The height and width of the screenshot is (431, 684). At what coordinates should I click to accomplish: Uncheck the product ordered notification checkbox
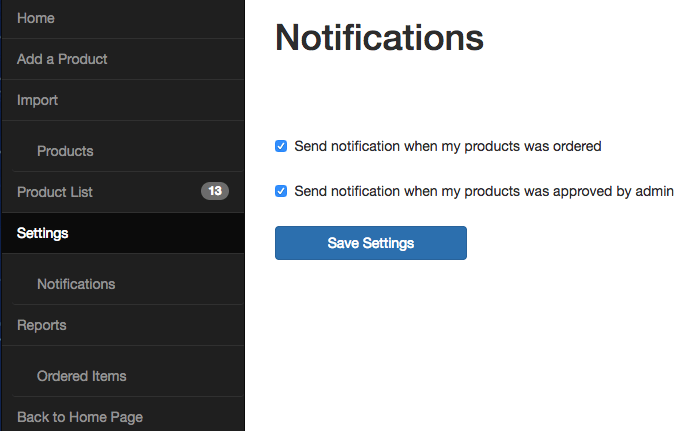[x=281, y=146]
